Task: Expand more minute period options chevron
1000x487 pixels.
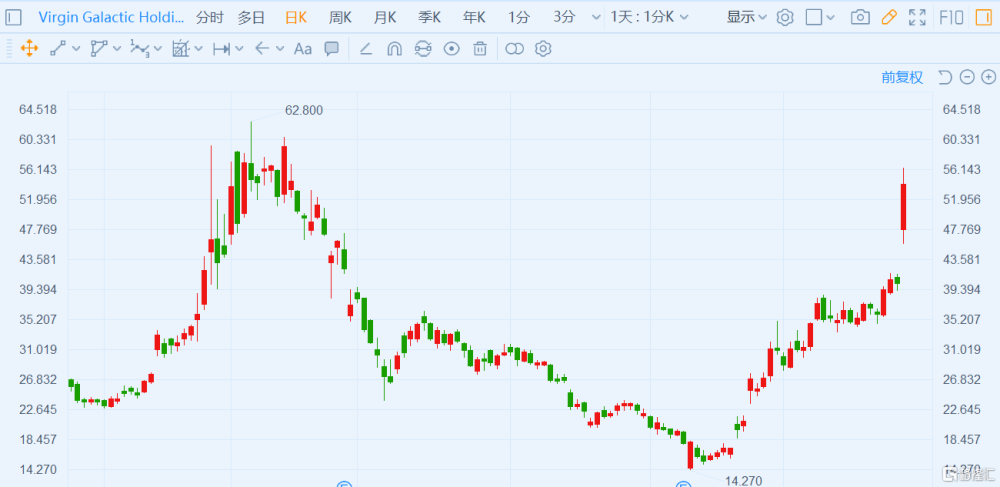Action: click(596, 17)
